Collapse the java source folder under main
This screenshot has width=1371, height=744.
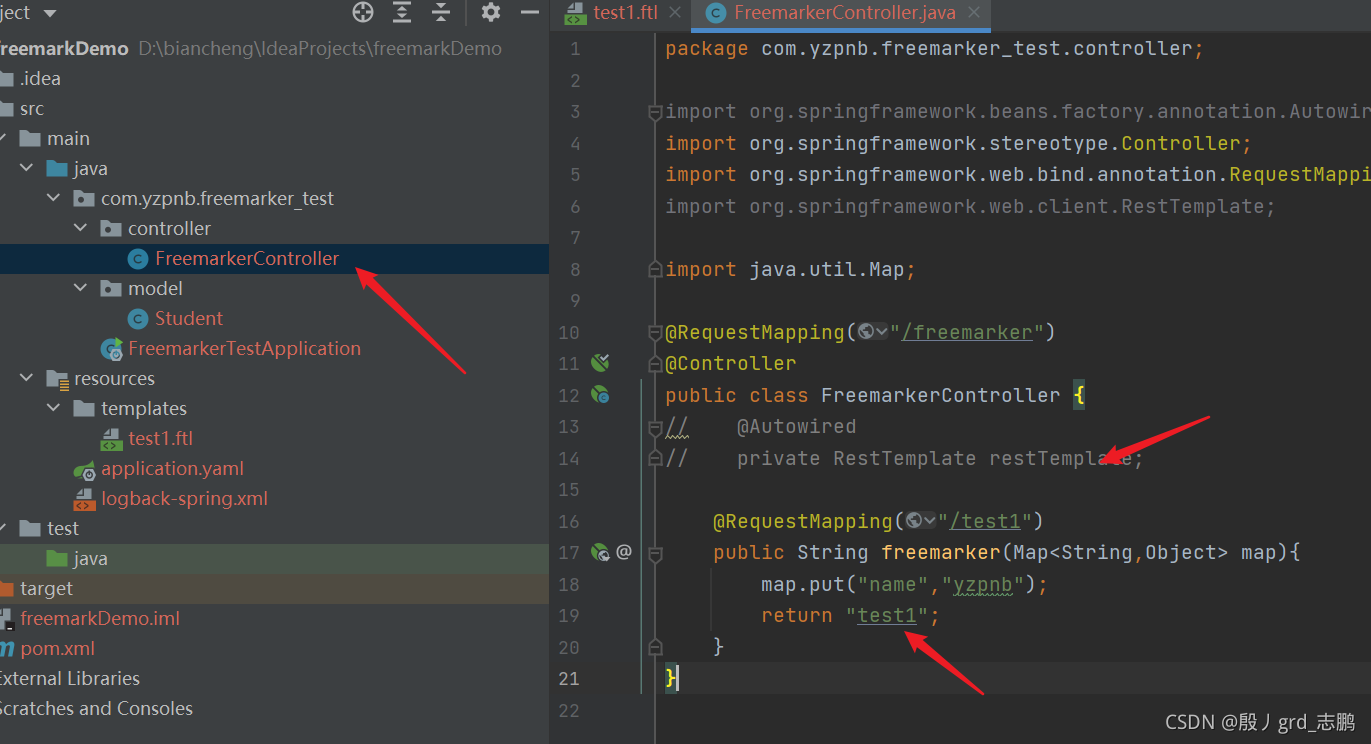click(27, 169)
